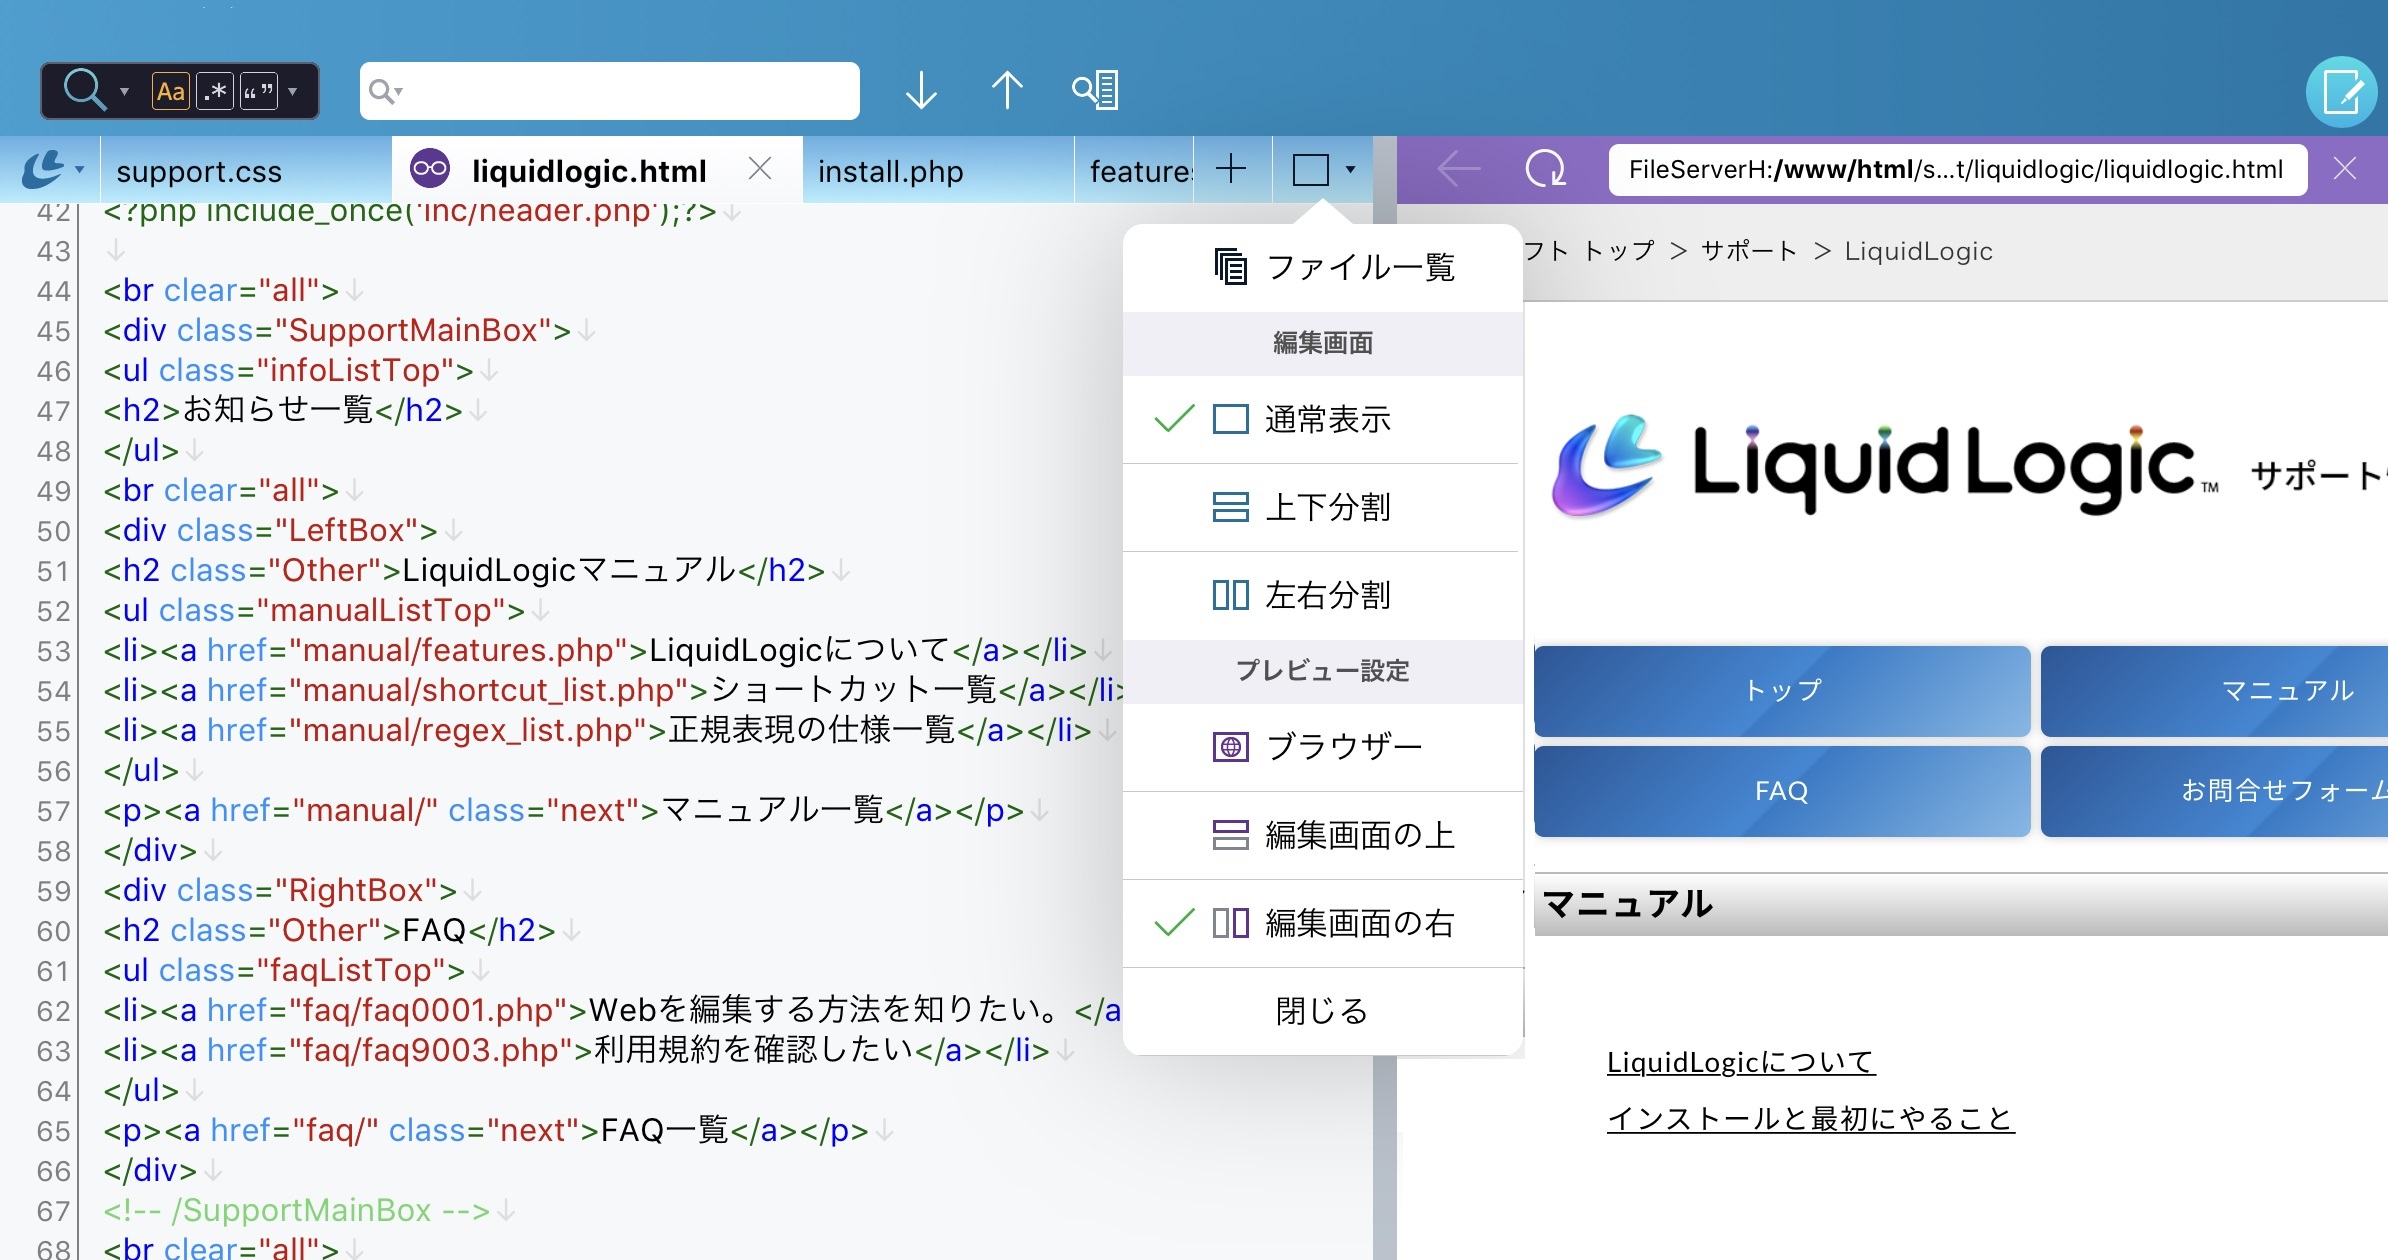Click お知らせ一覧 text on line 47
Screen dimensions: 2388x1260
pyautogui.click(x=278, y=410)
